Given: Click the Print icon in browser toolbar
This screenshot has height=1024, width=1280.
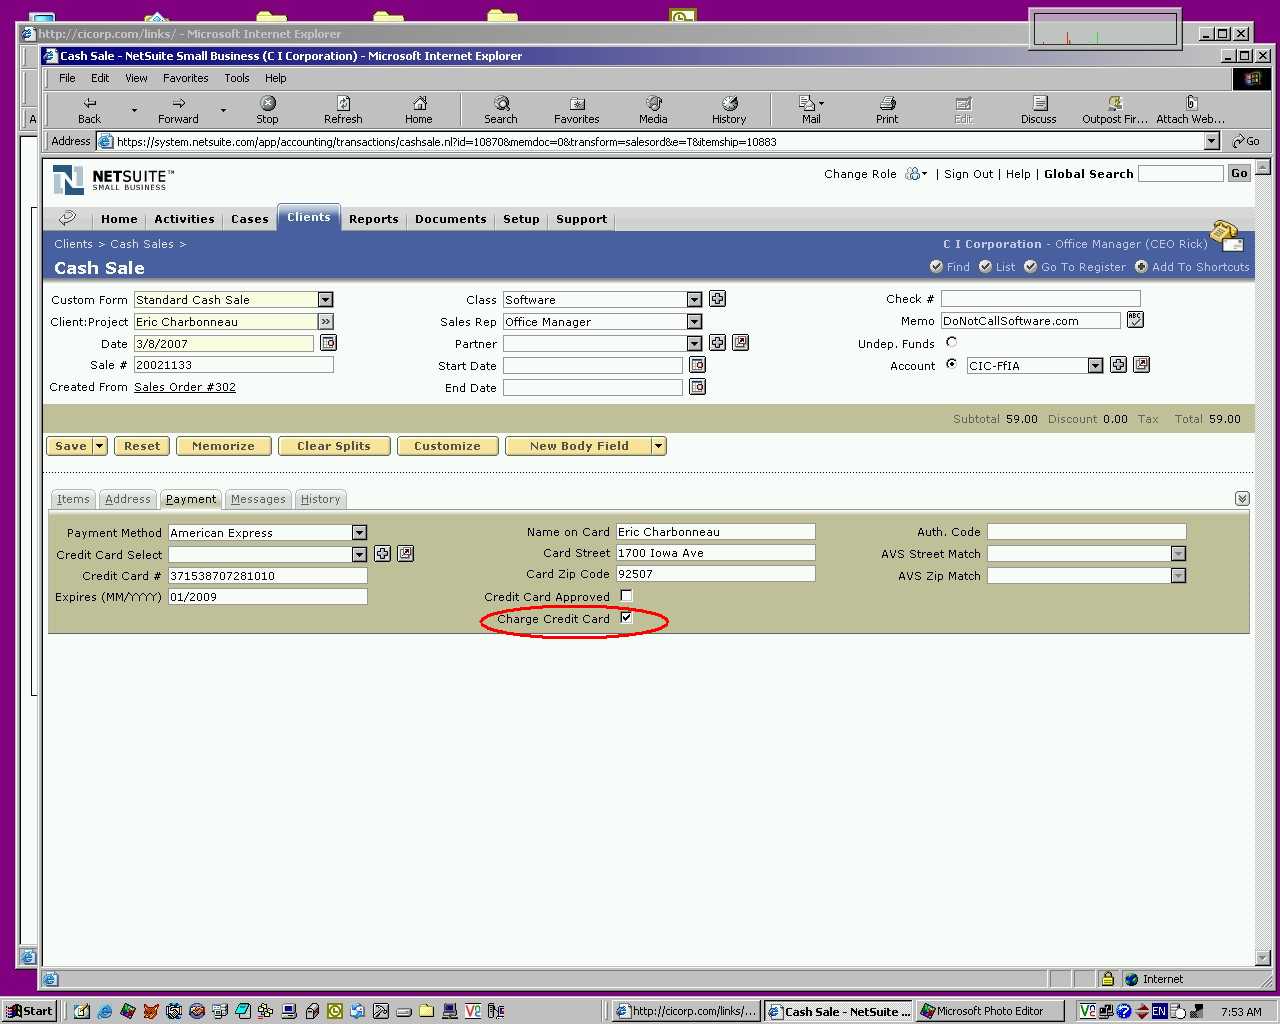Looking at the screenshot, I should 887,109.
